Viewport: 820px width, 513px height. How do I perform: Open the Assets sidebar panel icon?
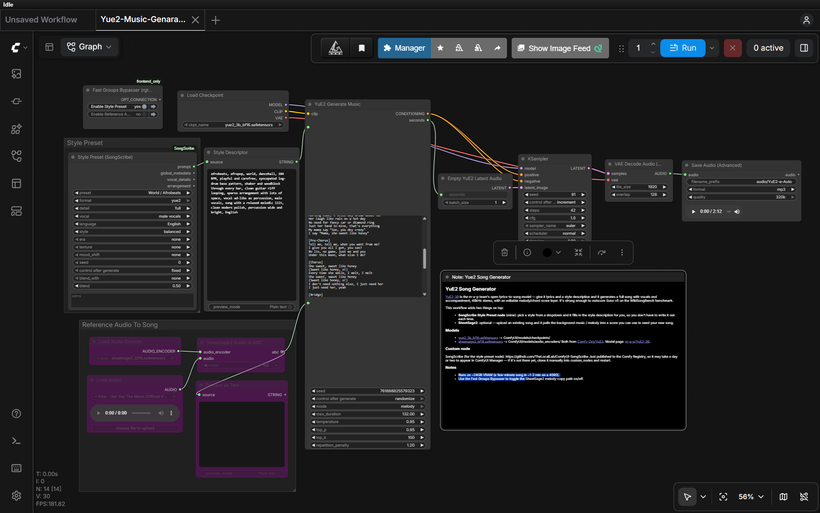16,74
